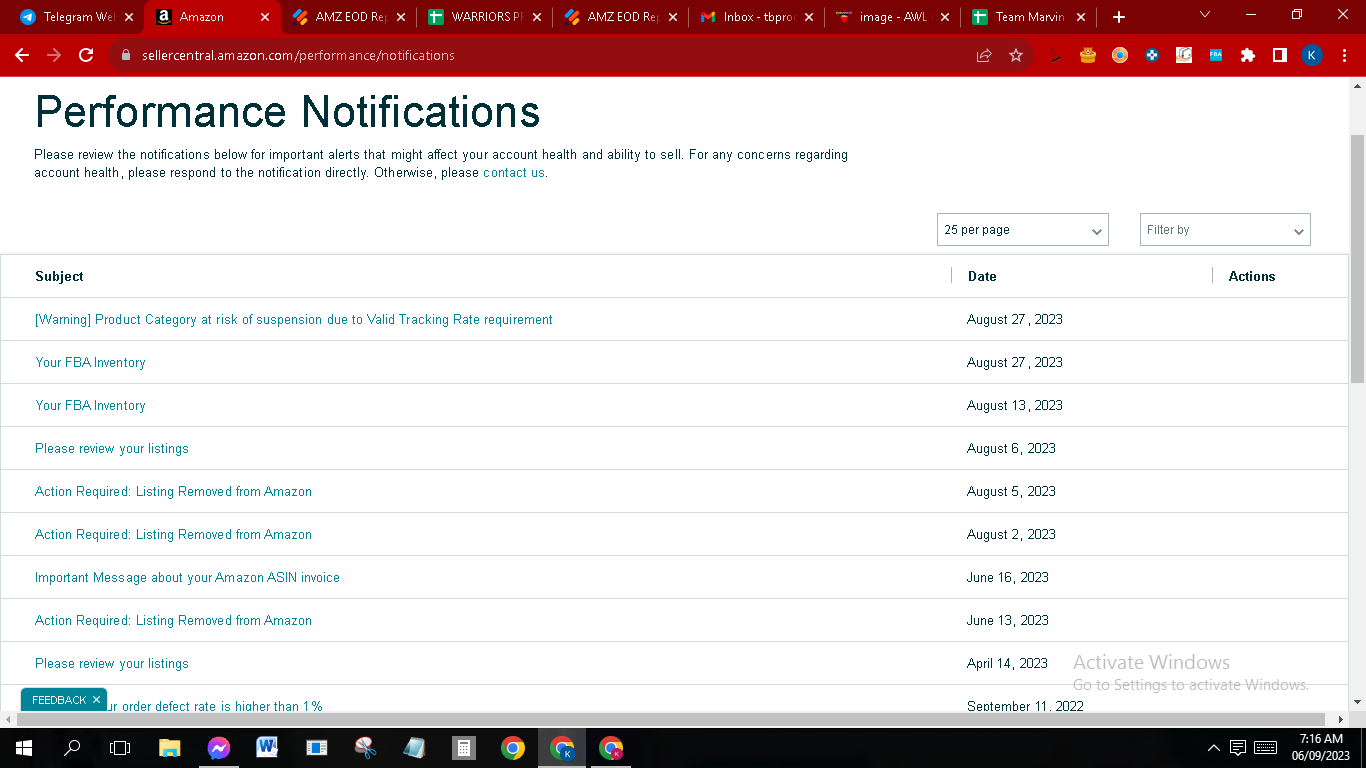Screen dimensions: 1366x768
Task: Click the orange circle extension icon
Action: click(1120, 56)
